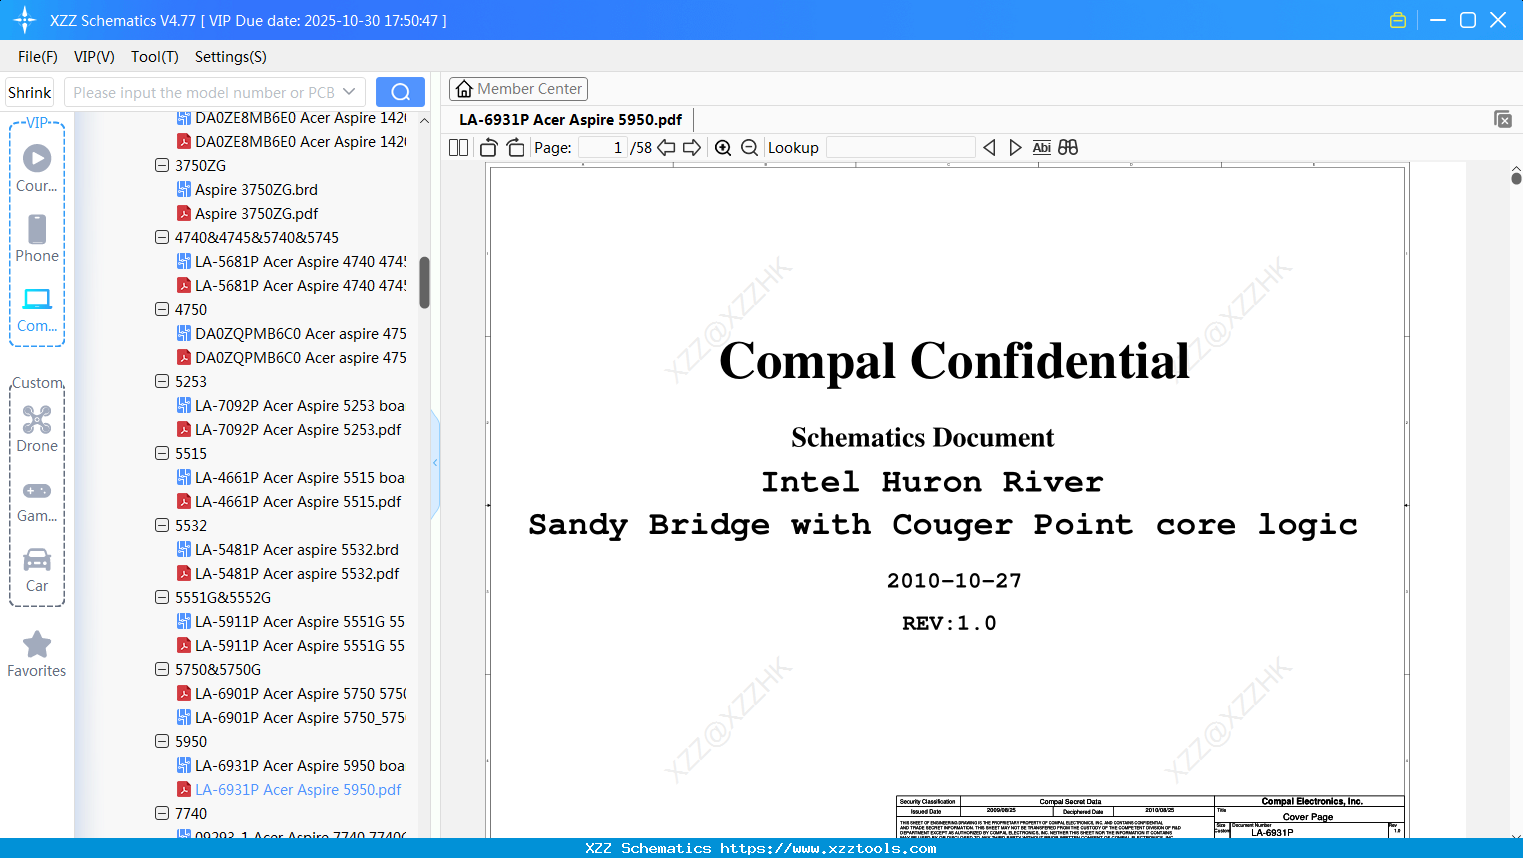Image resolution: width=1523 pixels, height=858 pixels.
Task: Jump to previous Lookup match
Action: (x=989, y=148)
